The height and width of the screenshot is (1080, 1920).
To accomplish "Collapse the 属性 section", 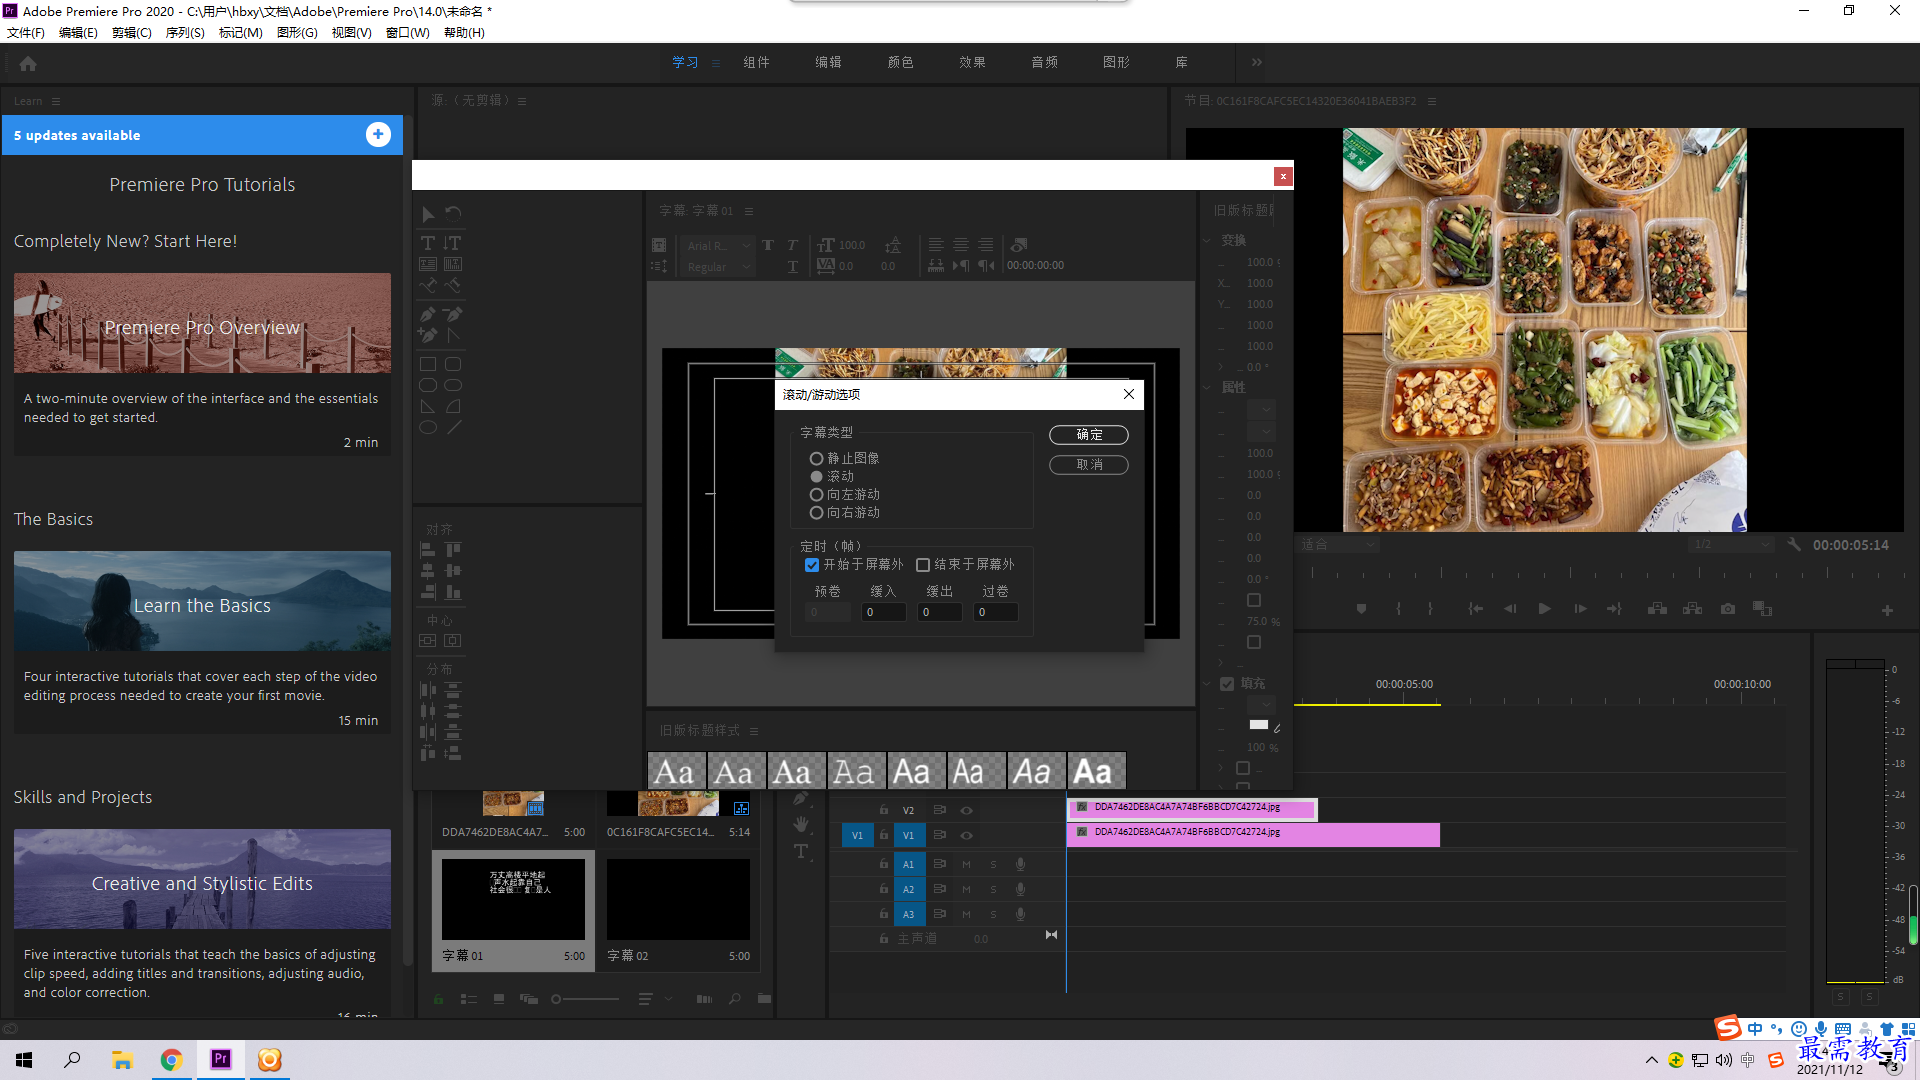I will click(1207, 387).
